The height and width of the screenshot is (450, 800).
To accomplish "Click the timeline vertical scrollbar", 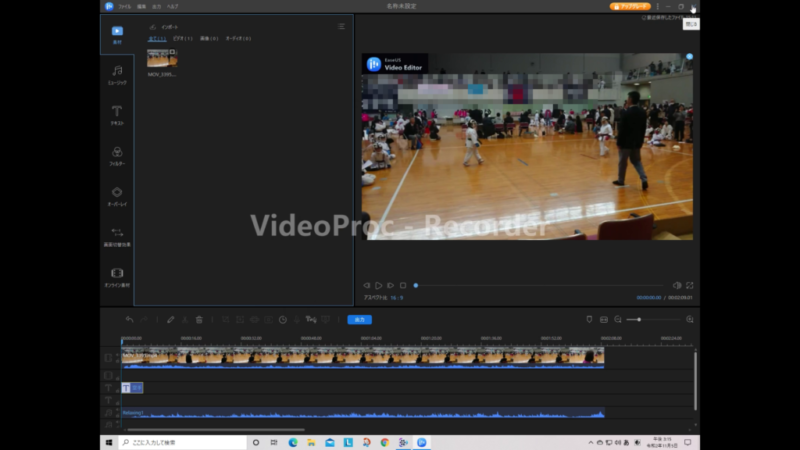I will tap(695, 380).
